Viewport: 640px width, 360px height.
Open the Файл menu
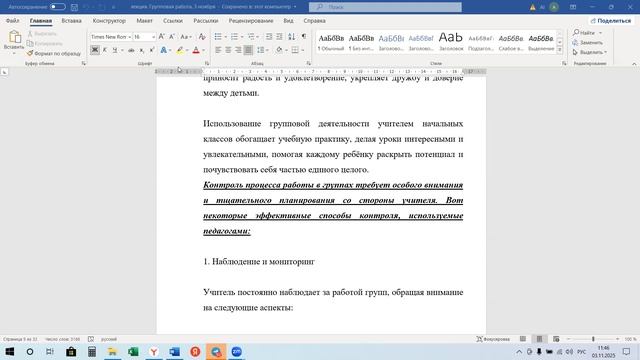tap(13, 20)
